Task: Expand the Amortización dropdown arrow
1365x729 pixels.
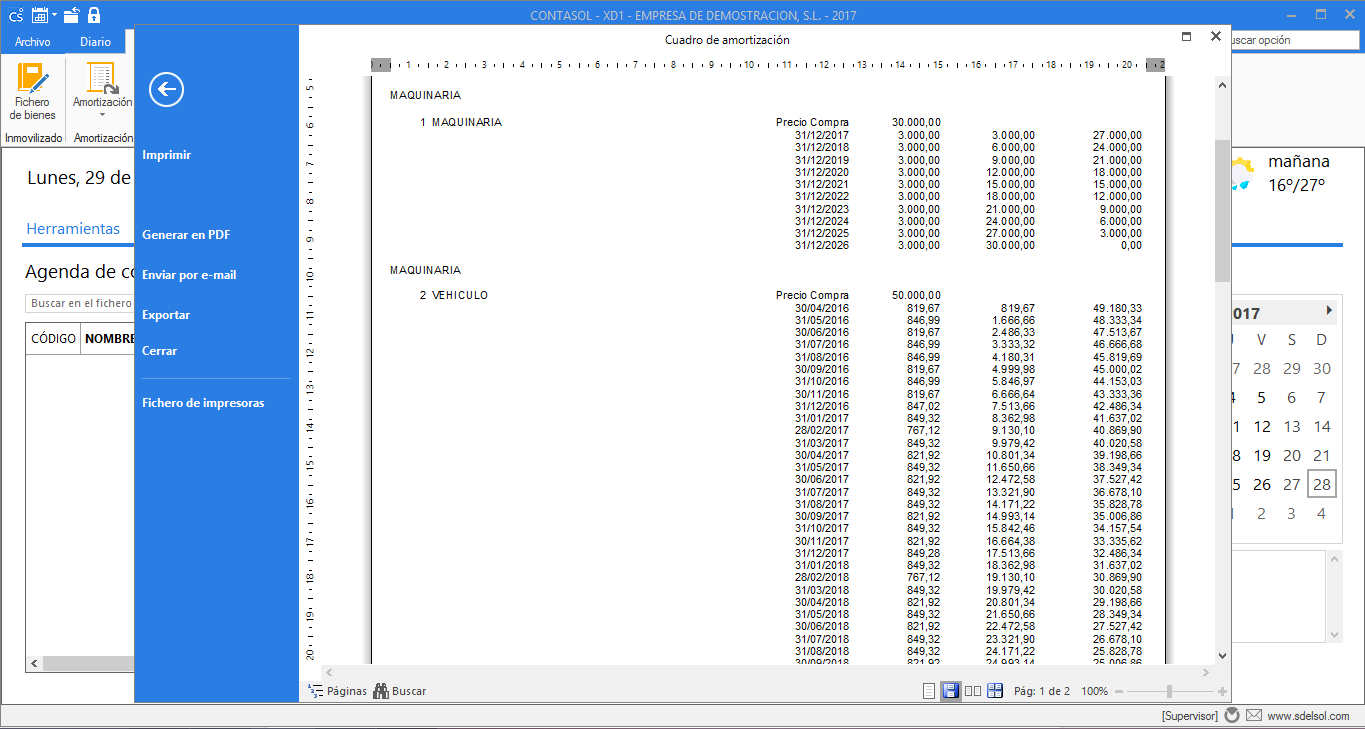Action: (102, 115)
